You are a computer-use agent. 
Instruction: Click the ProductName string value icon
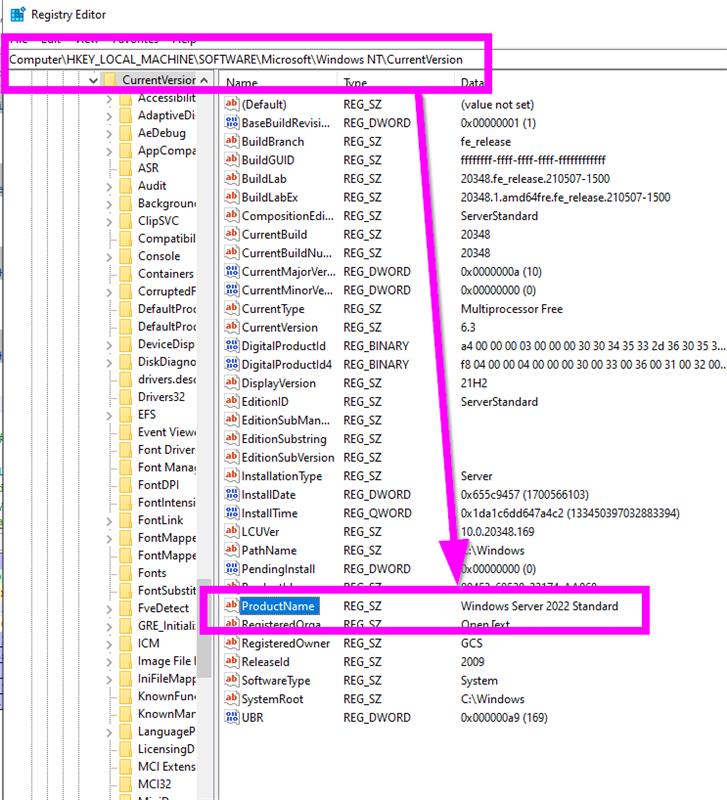click(x=231, y=606)
